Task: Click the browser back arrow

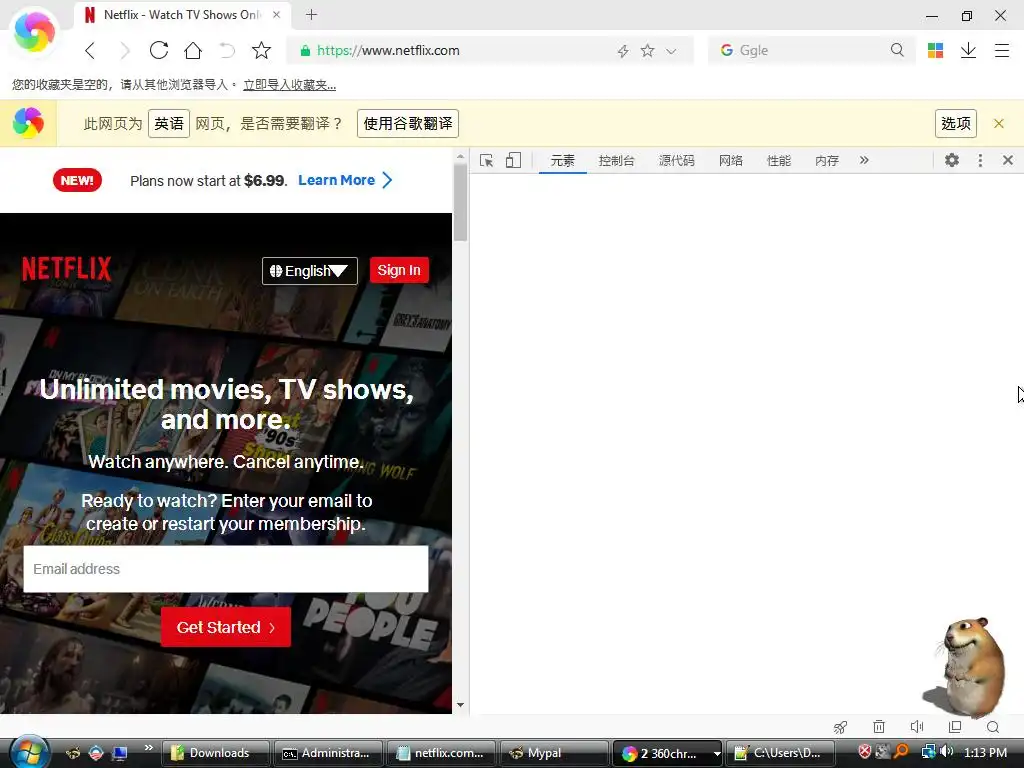Action: [x=90, y=50]
